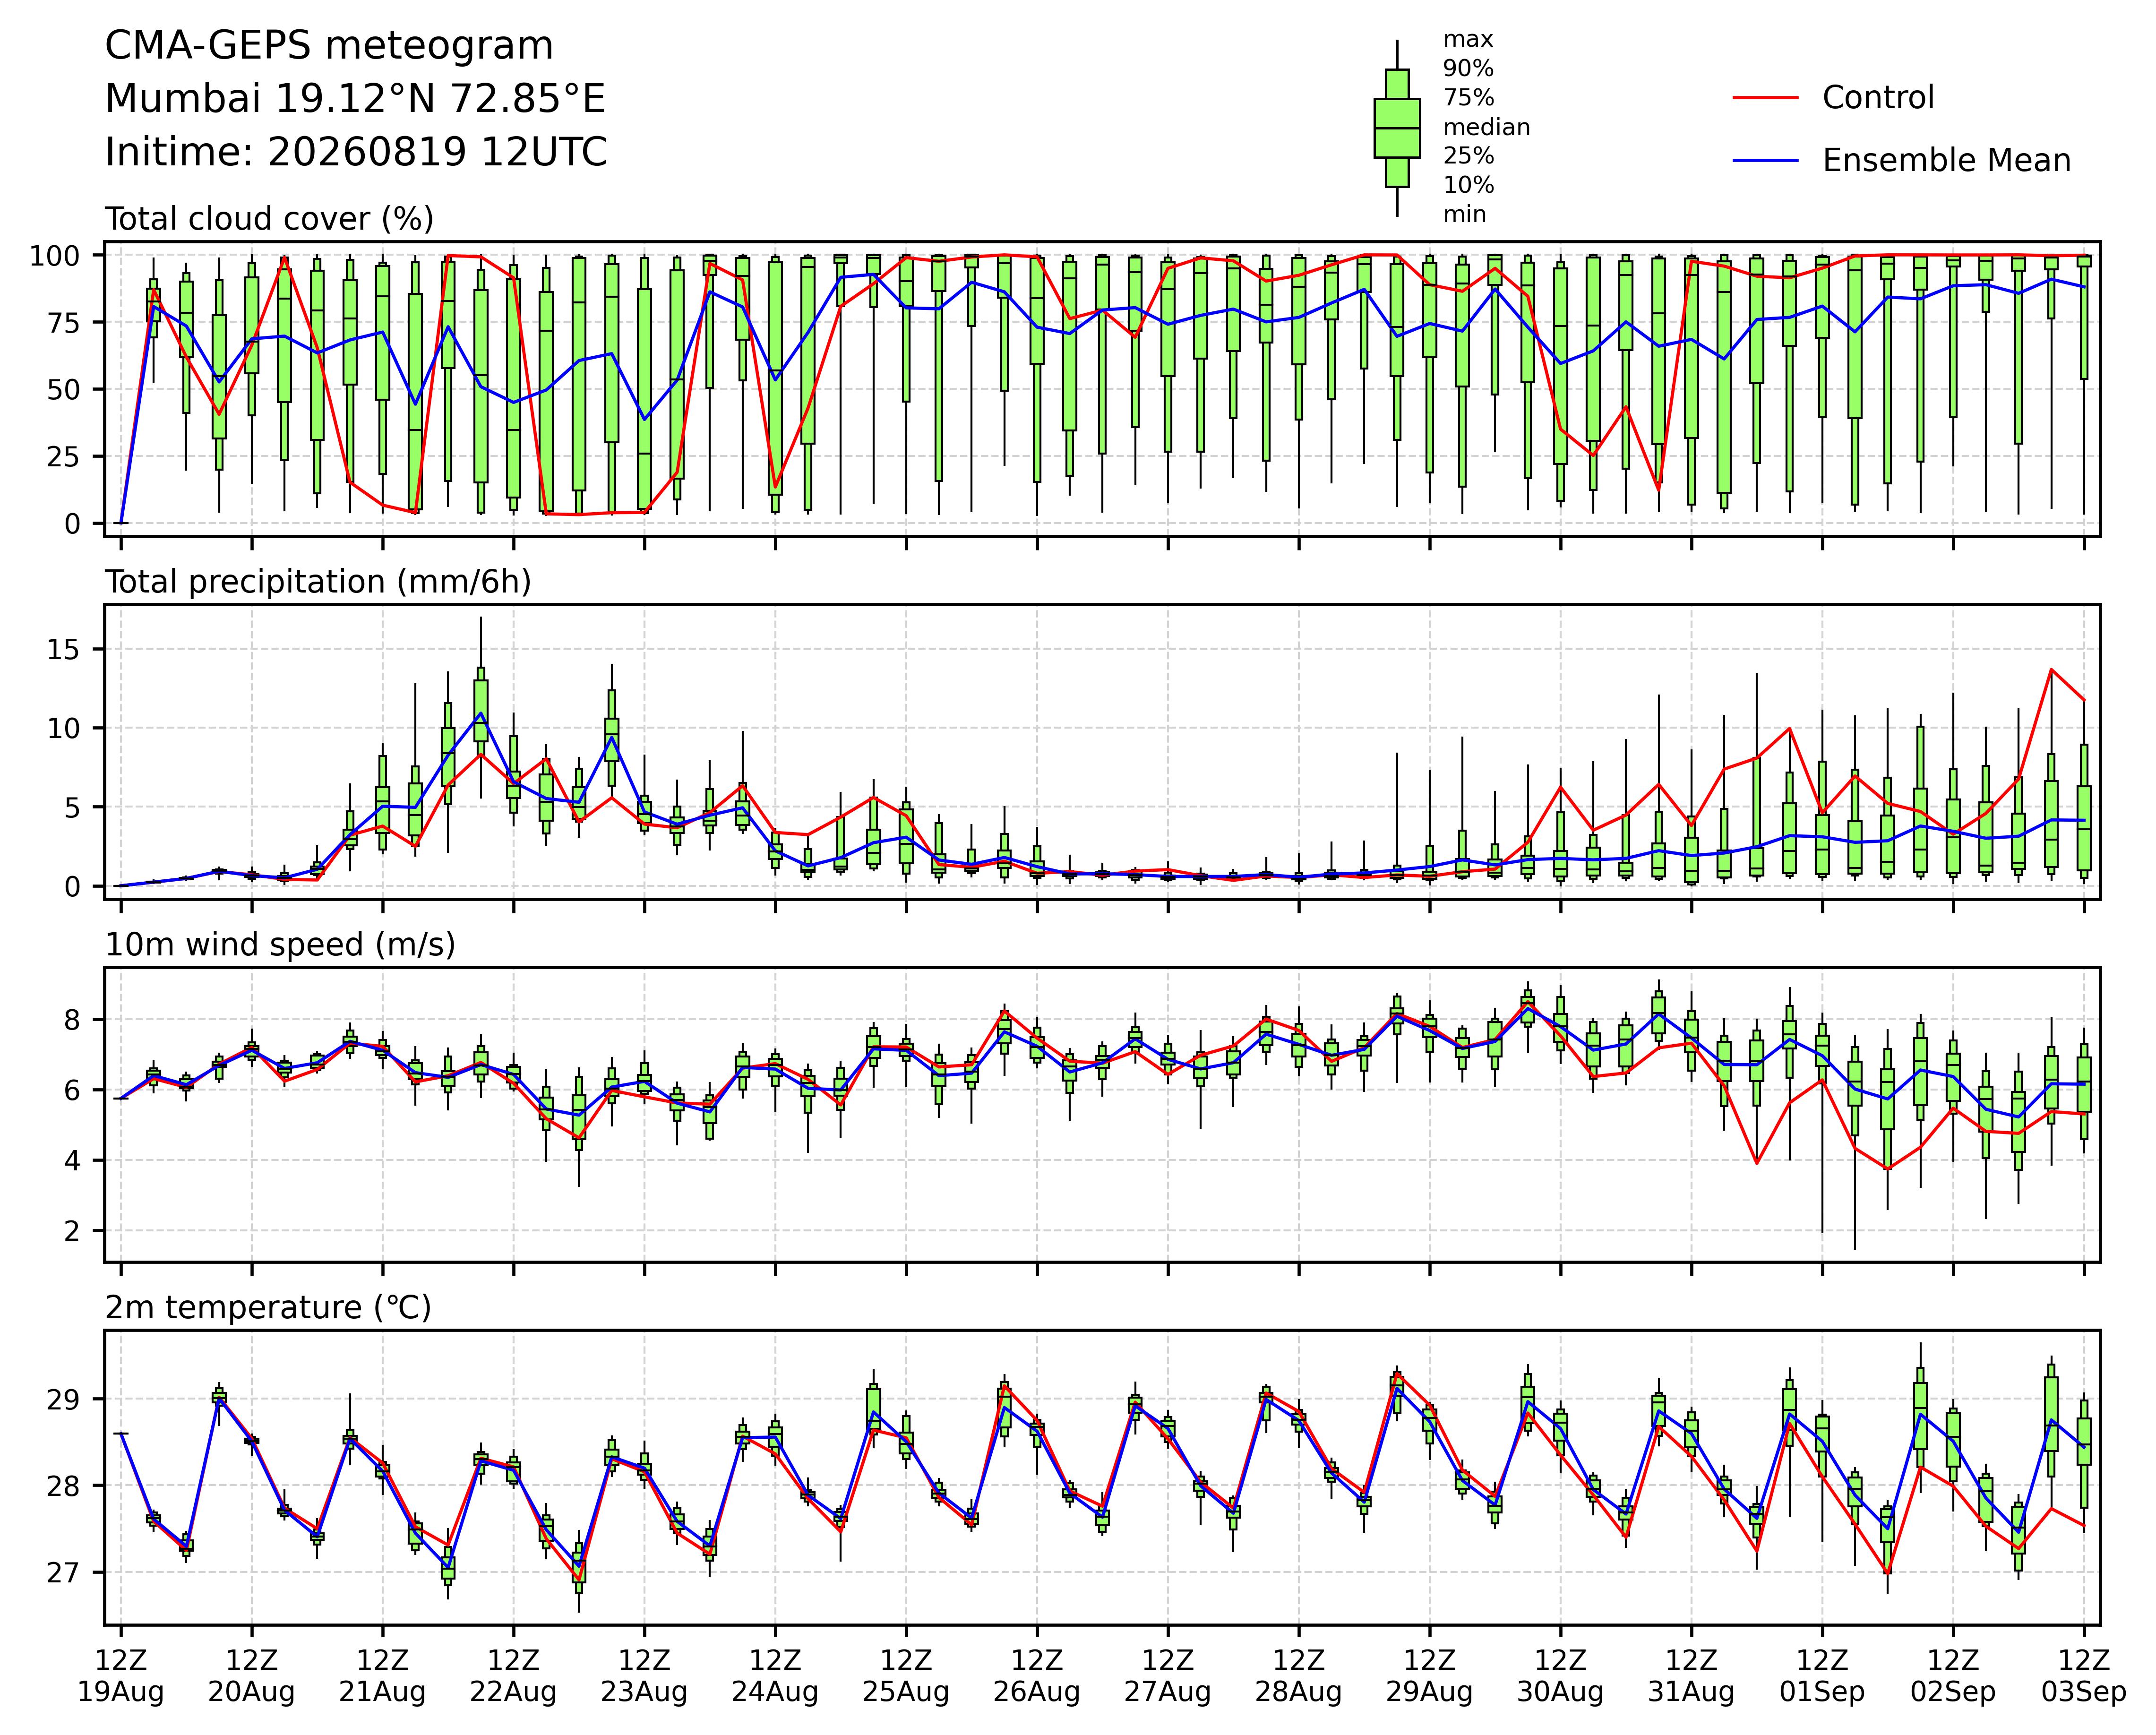The image size is (2156, 1735).
Task: Click the CMA-GEPS meteogram title
Action: point(329,46)
